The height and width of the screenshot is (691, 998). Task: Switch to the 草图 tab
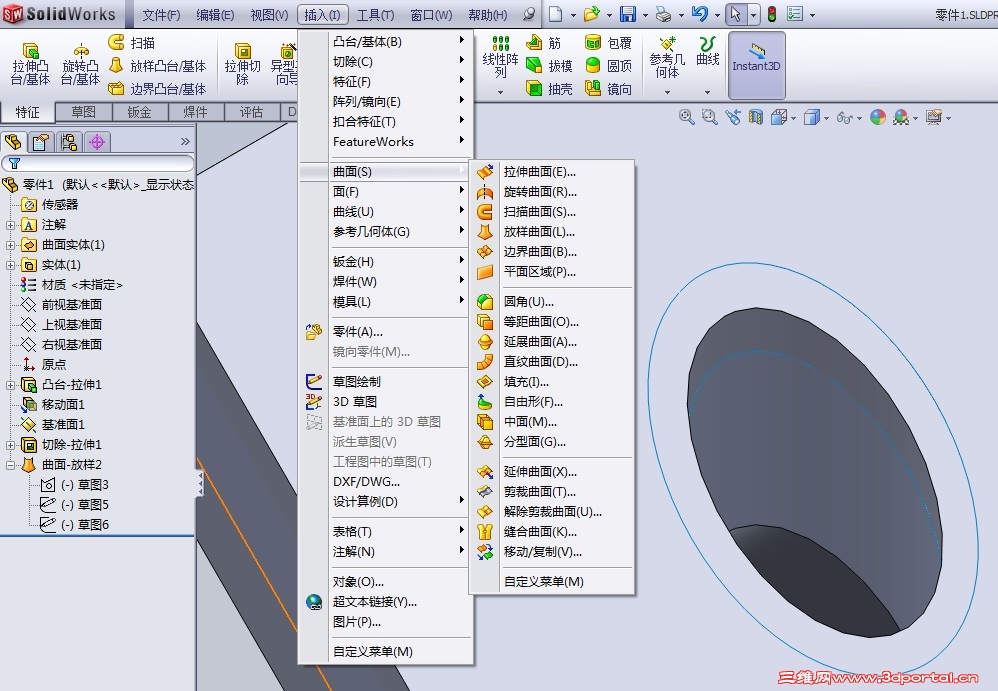[83, 113]
